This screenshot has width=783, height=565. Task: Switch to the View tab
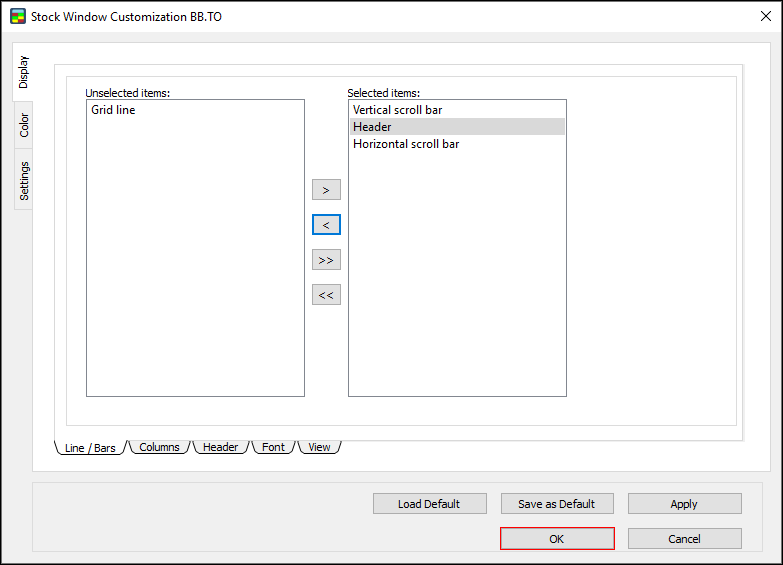coord(319,447)
